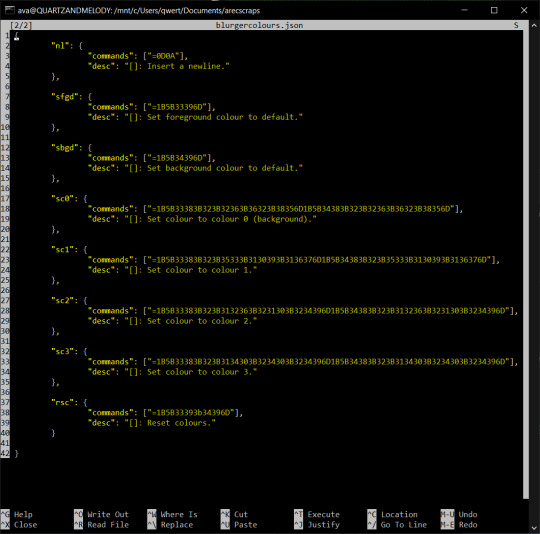This screenshot has height=534, width=540.
Task: Click the scroll up arrow of scrollbar
Action: pyautogui.click(x=534, y=25)
